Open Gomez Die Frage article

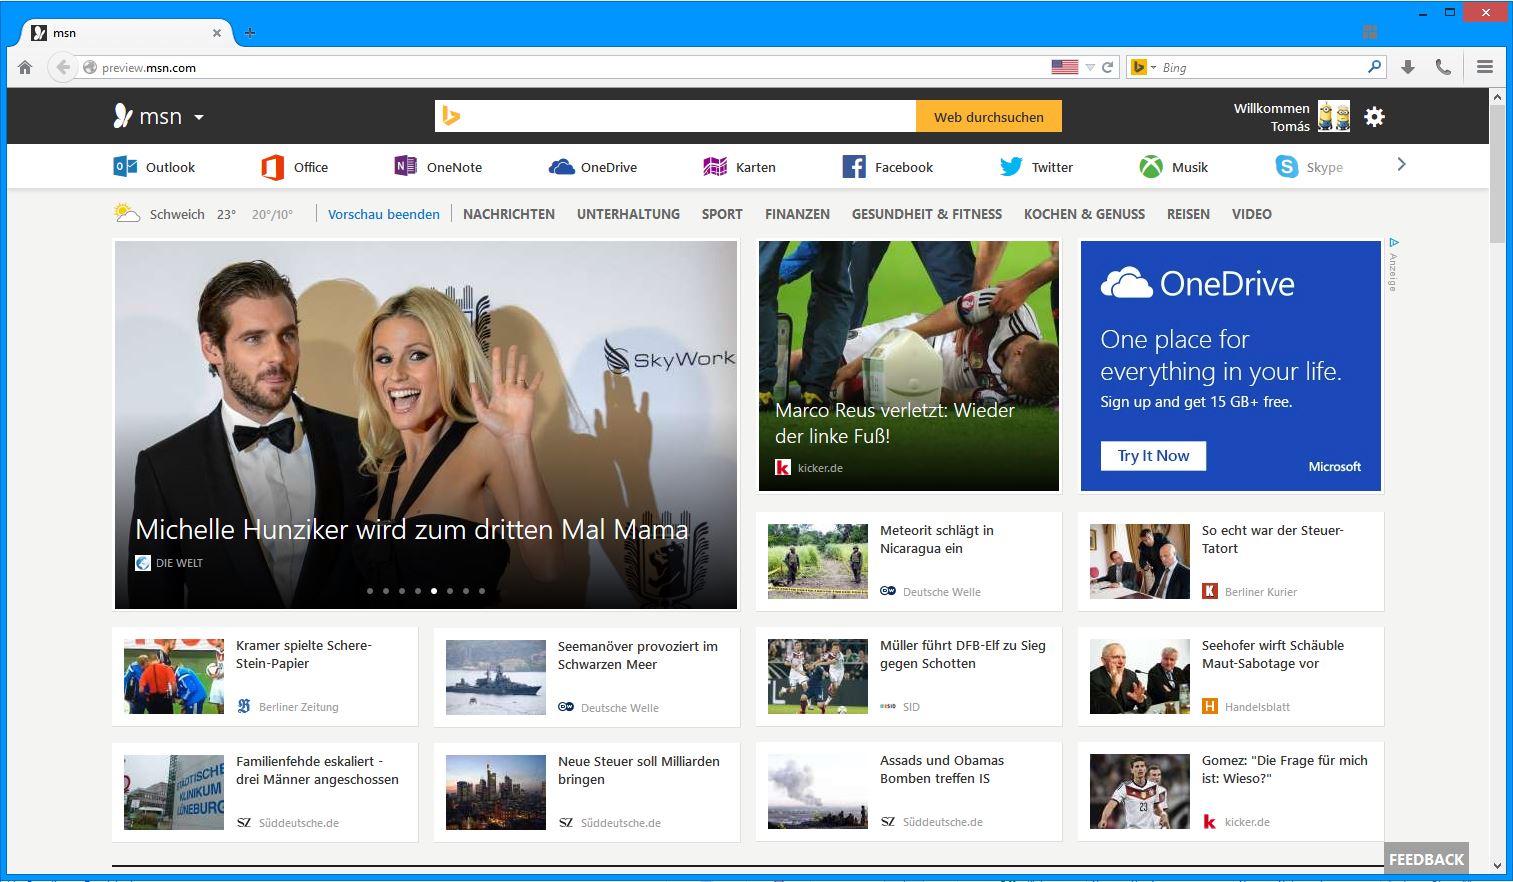[1284, 769]
